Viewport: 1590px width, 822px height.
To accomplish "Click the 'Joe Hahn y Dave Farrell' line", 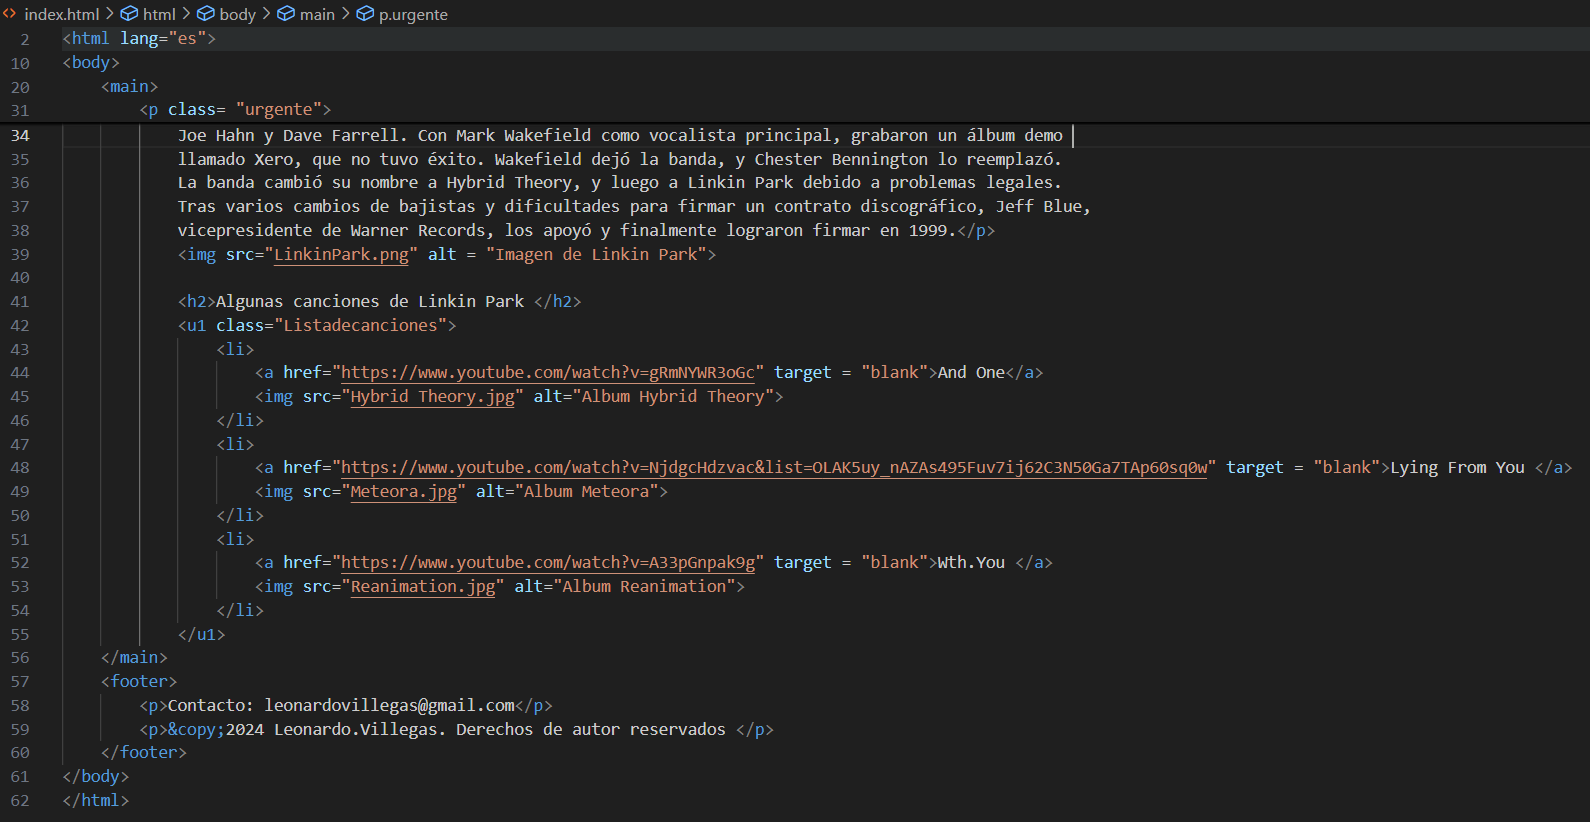I will click(620, 136).
